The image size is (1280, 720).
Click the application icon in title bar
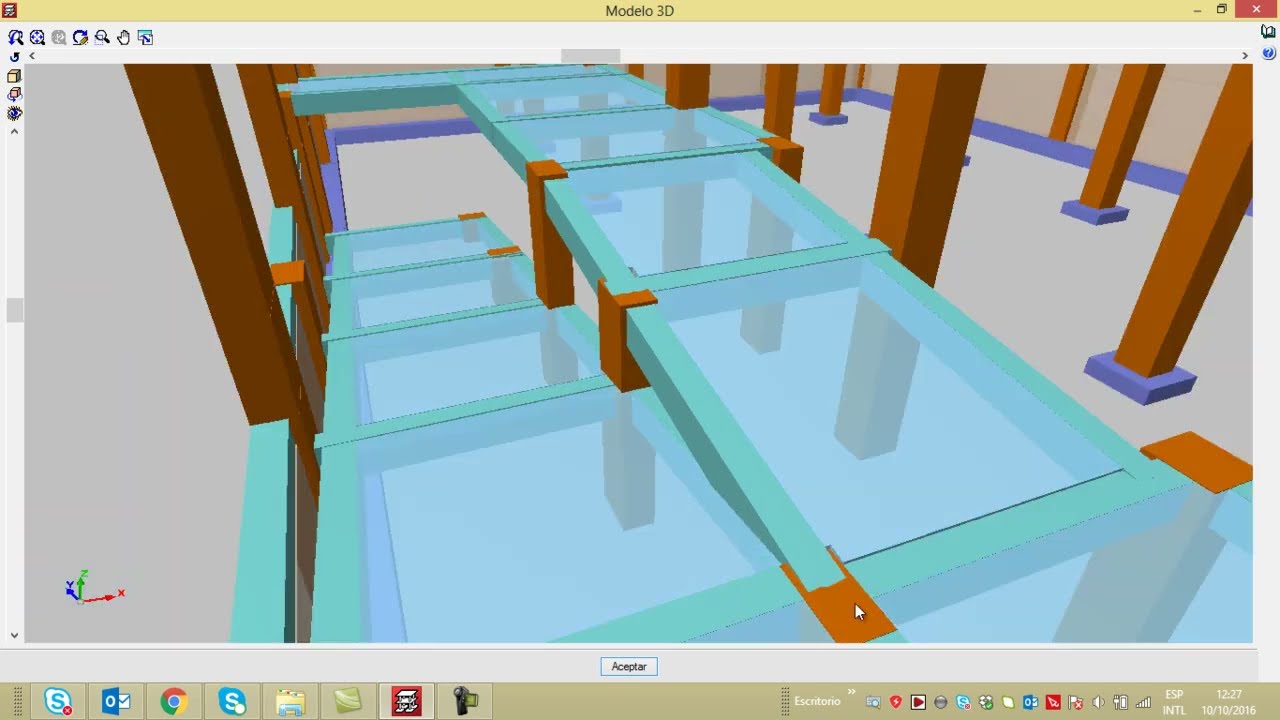point(10,10)
